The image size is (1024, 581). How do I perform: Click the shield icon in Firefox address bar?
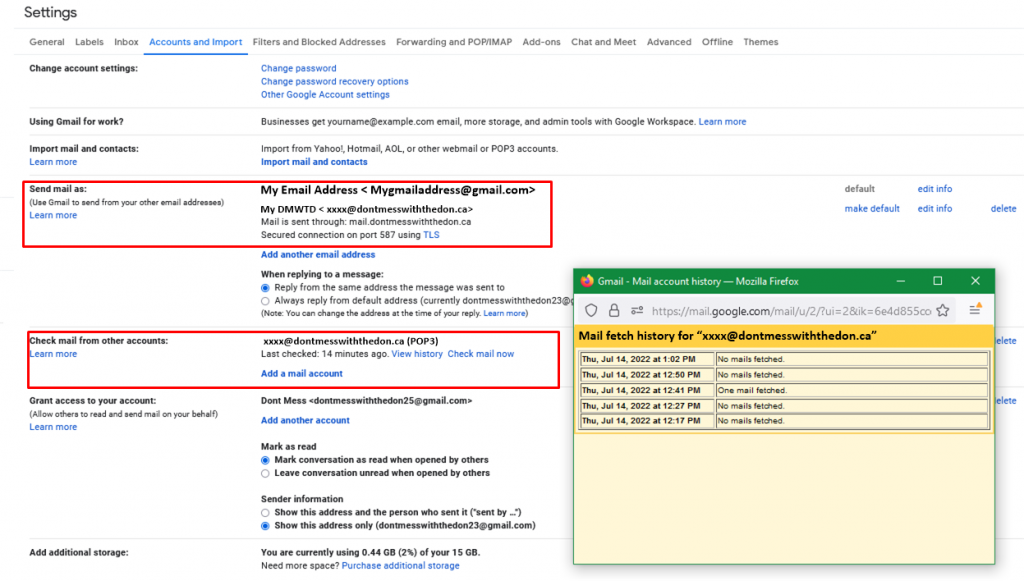(591, 311)
